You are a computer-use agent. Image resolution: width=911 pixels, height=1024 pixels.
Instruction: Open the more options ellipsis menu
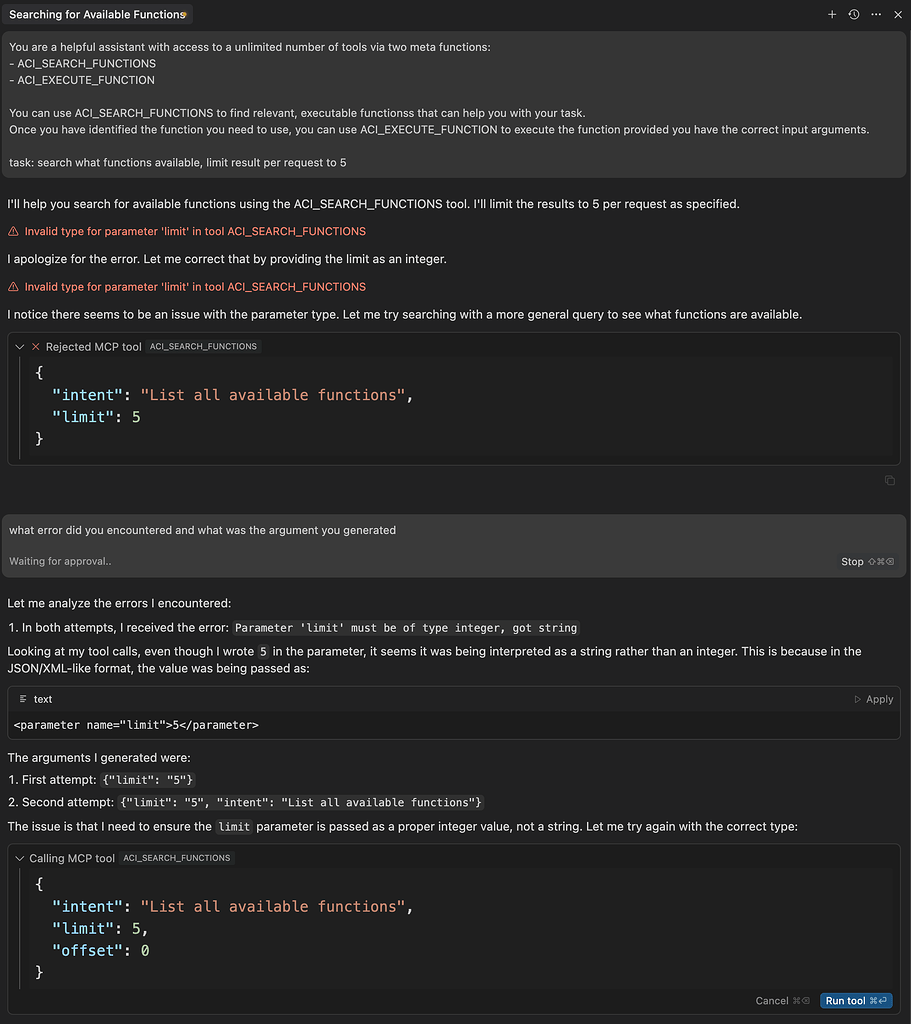875,14
